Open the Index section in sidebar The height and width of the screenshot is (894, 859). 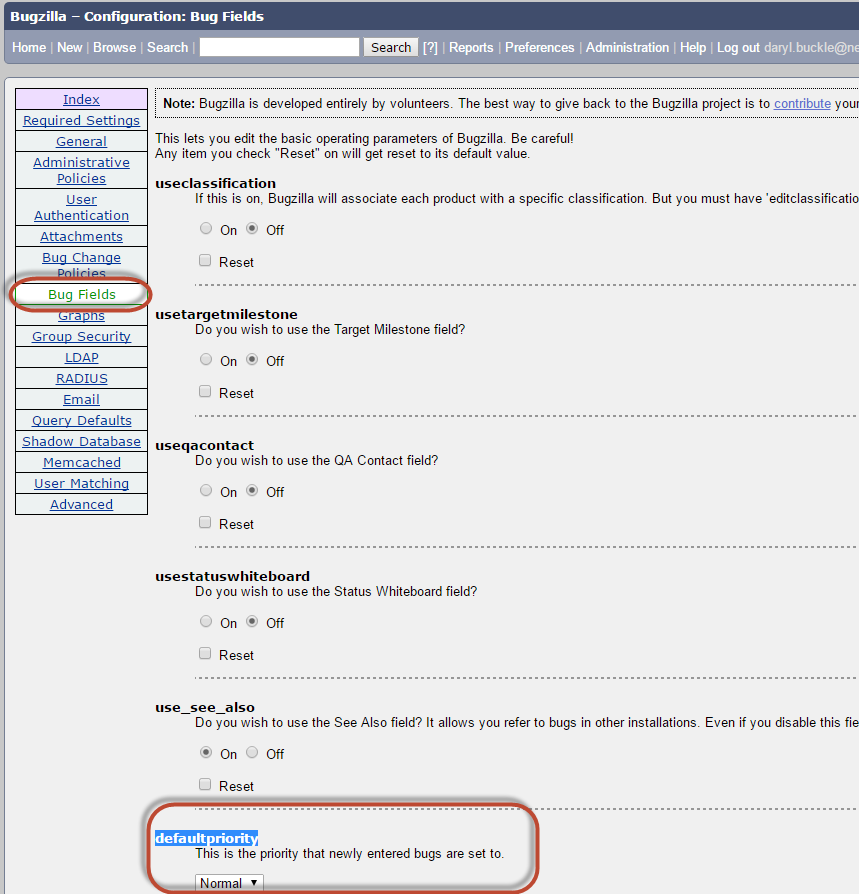[x=82, y=99]
